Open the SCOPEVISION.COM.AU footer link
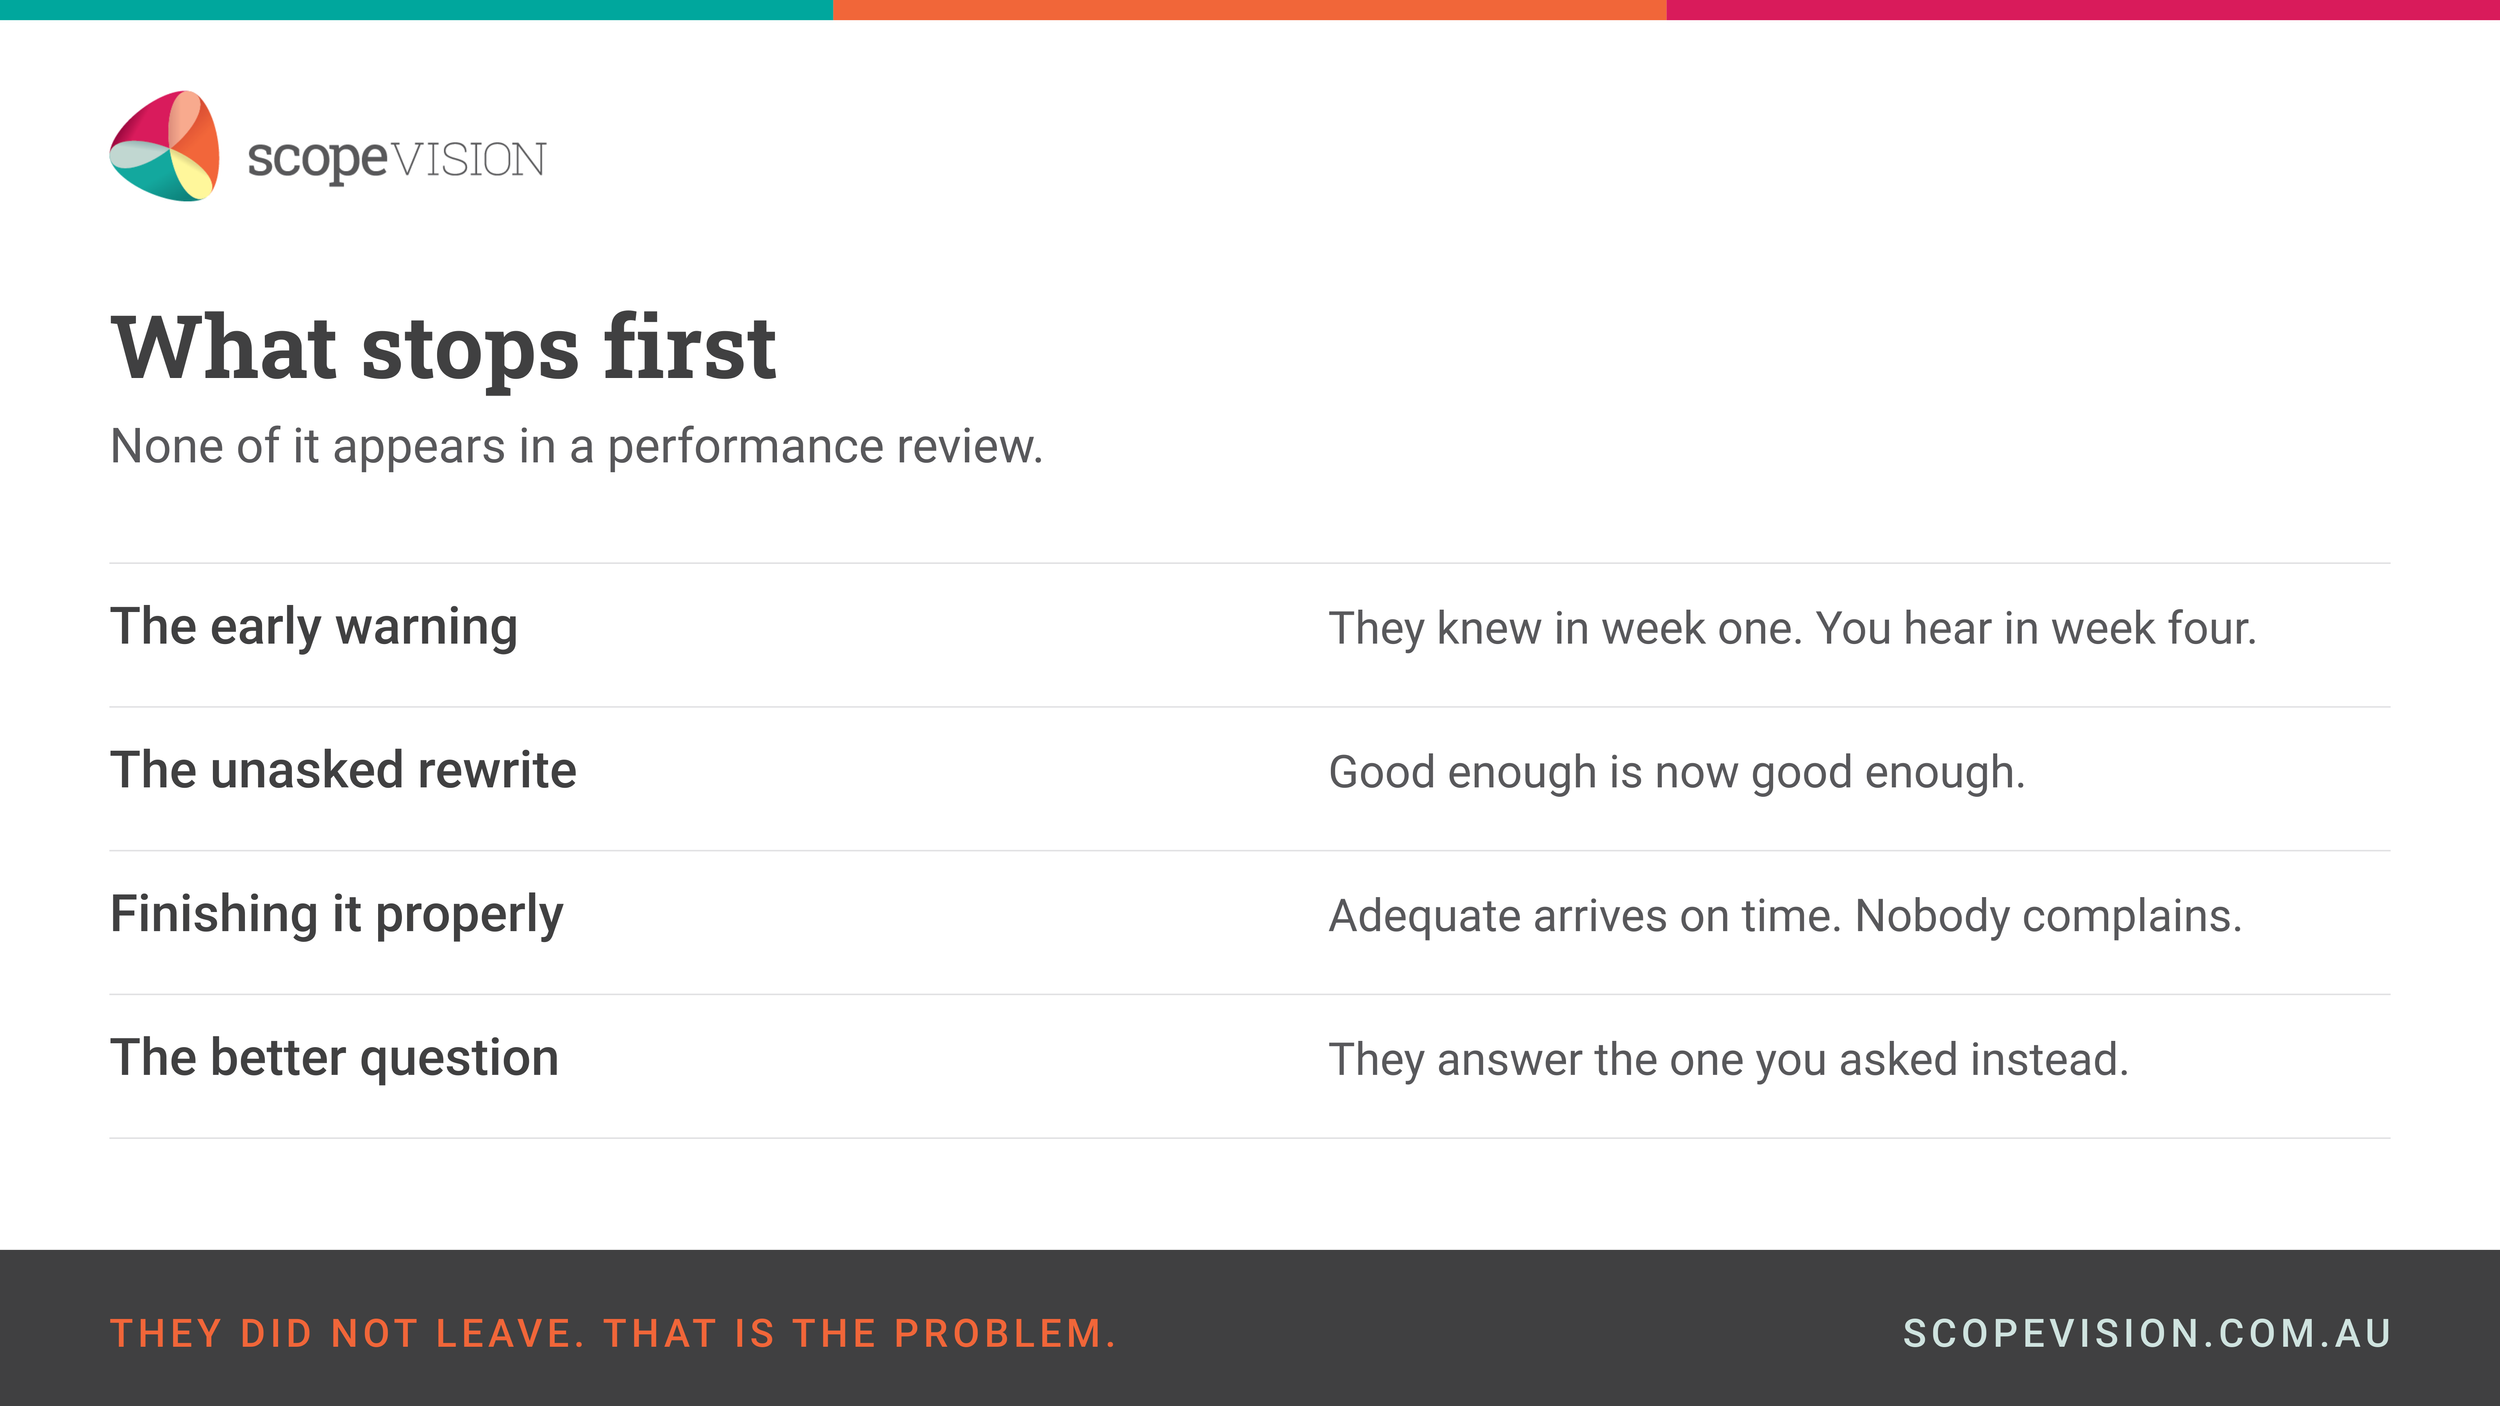 pyautogui.click(x=2147, y=1333)
